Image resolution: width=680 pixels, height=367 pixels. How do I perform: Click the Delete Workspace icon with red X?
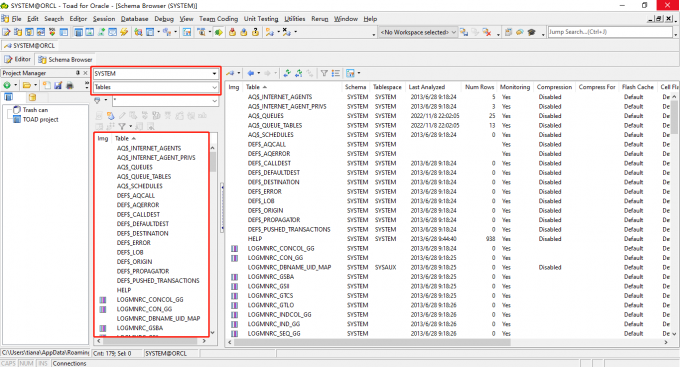487,32
